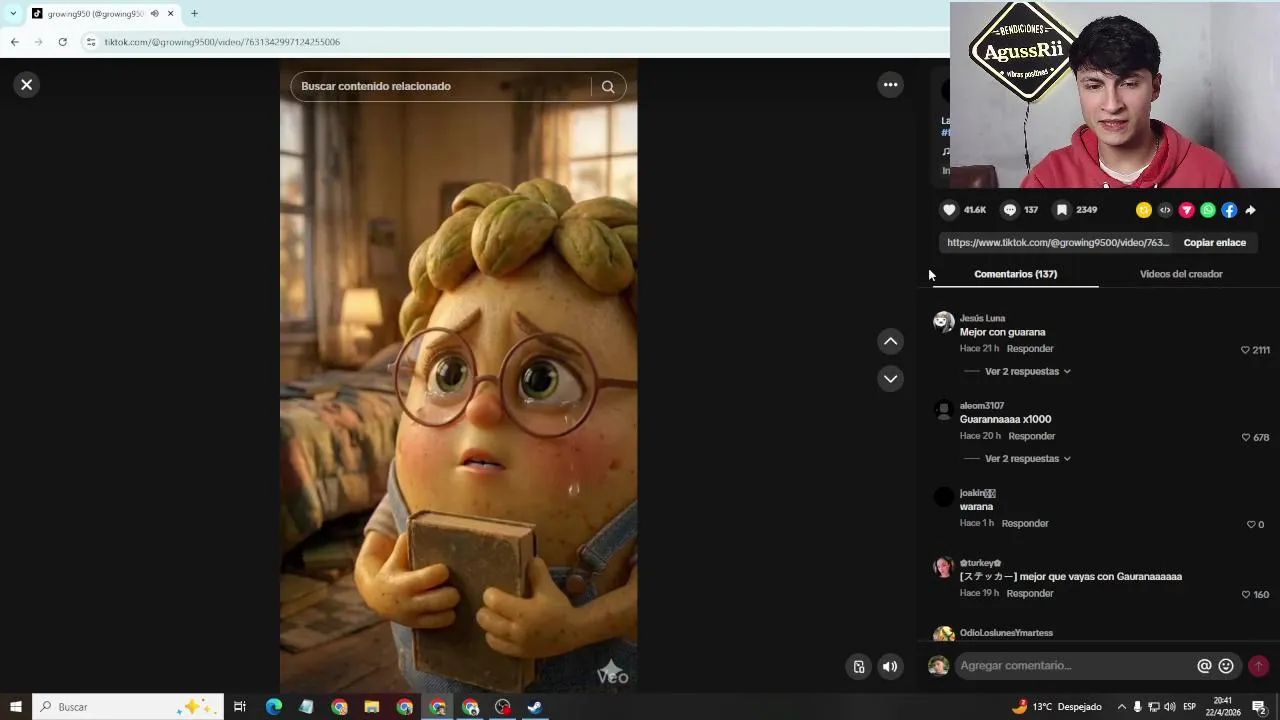1280x720 pixels.
Task: Mute tab via audio speaker icon
Action: [154, 14]
